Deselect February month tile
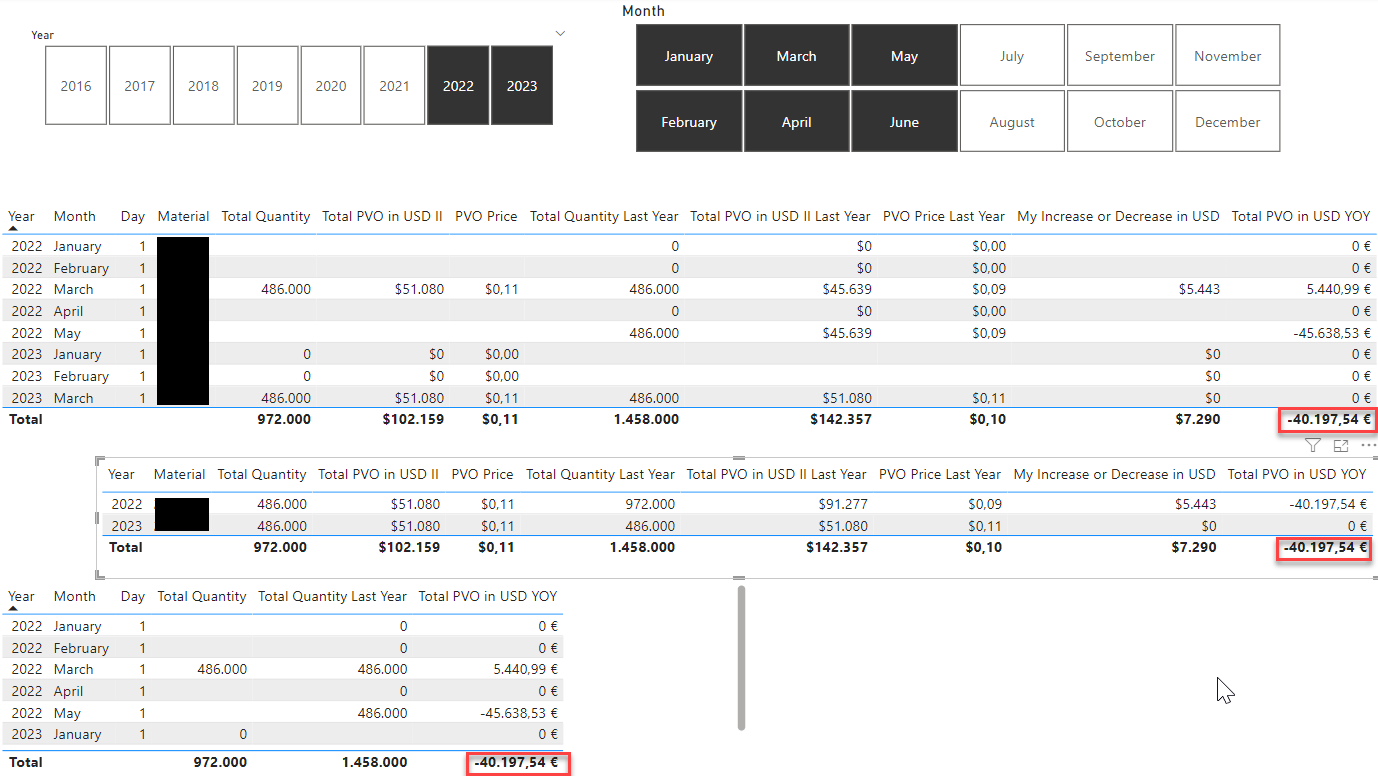Image resolution: width=1378 pixels, height=776 pixels. pos(689,122)
